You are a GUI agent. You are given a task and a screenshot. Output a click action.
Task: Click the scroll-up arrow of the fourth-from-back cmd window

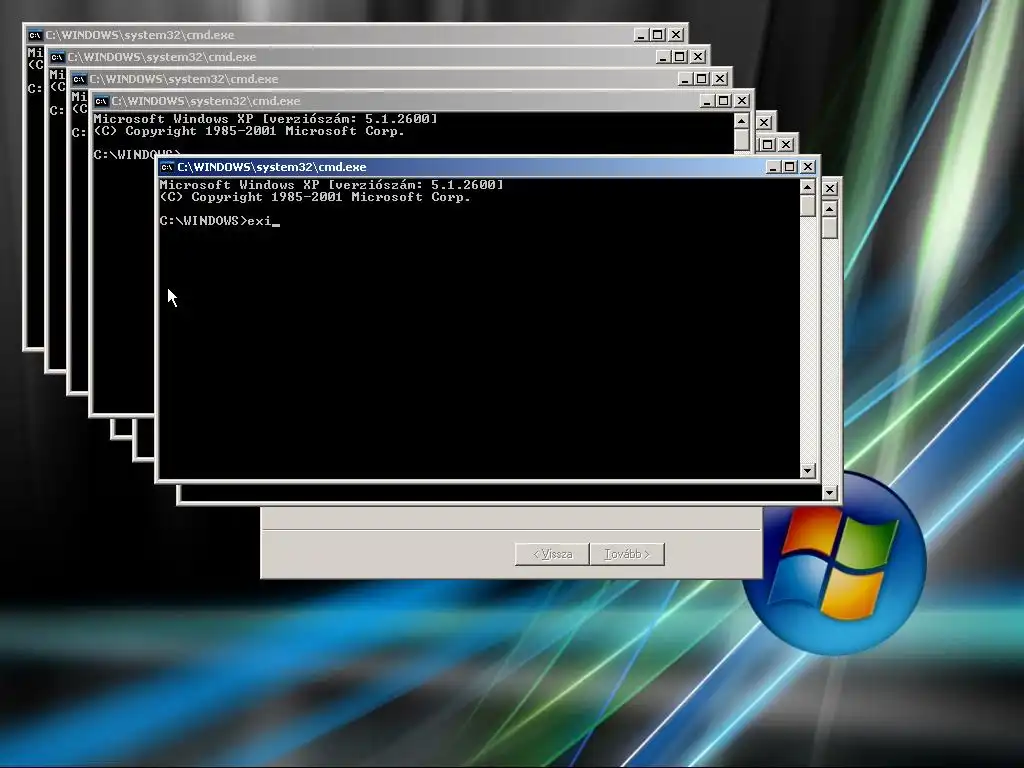741,121
